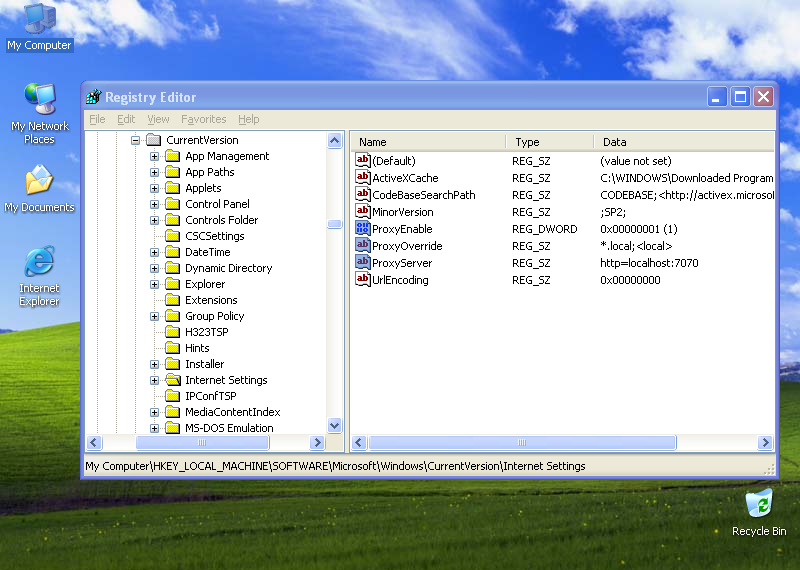Click the '*.local;<local>' data cell
This screenshot has height=570, width=800.
pos(636,246)
